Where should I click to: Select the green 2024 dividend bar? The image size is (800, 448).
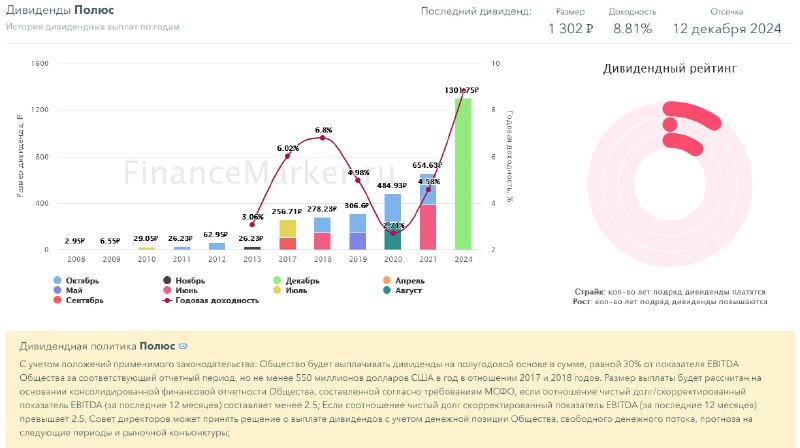point(463,174)
